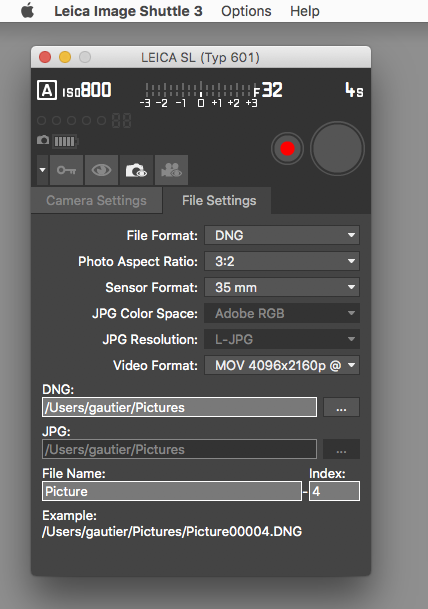
Task: Open the File Format DNG dropdown
Action: (282, 235)
